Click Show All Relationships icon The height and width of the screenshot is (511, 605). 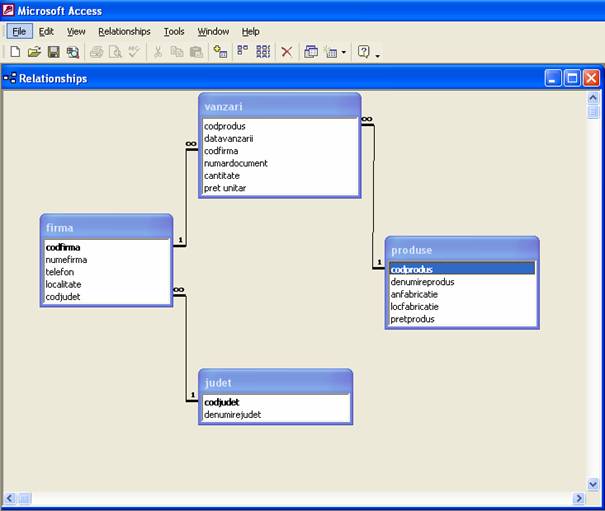tap(263, 52)
